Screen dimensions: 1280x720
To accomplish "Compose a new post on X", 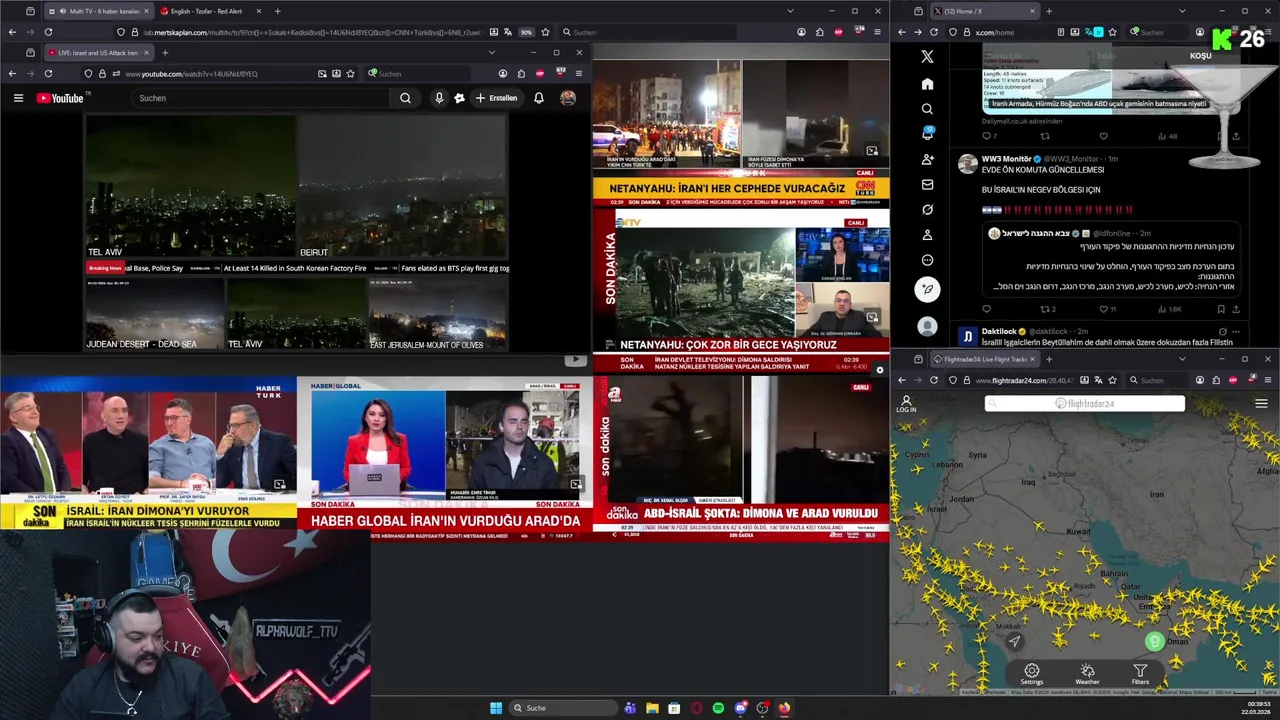I will point(927,289).
